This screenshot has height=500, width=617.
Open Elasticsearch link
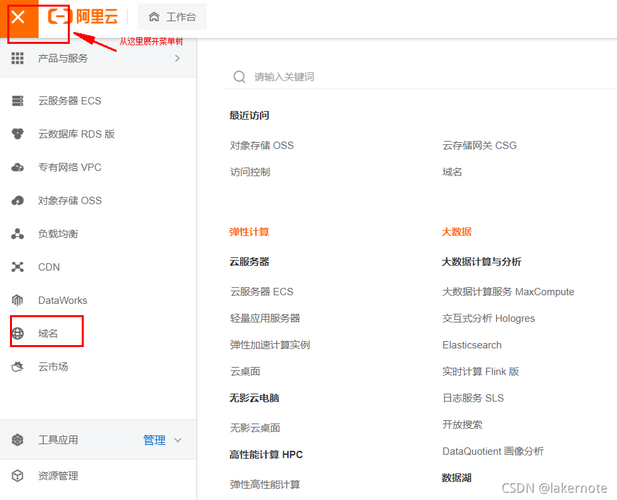point(472,345)
